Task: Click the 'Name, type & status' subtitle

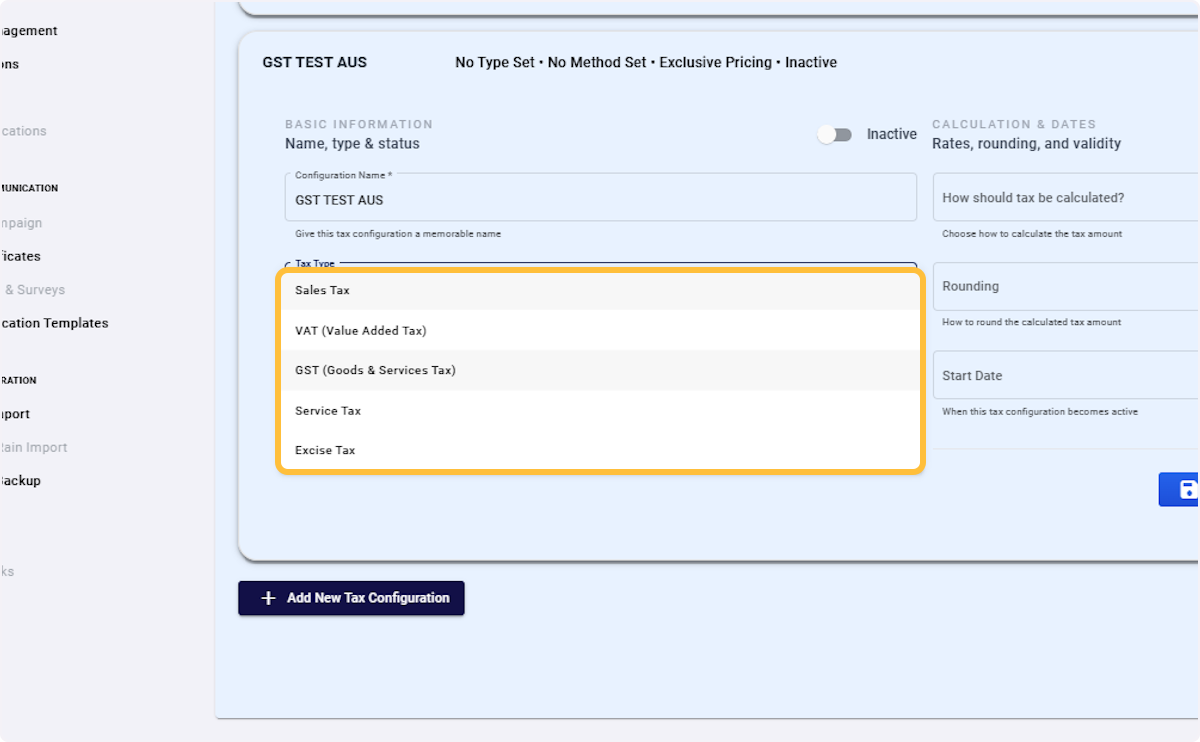Action: pos(352,144)
